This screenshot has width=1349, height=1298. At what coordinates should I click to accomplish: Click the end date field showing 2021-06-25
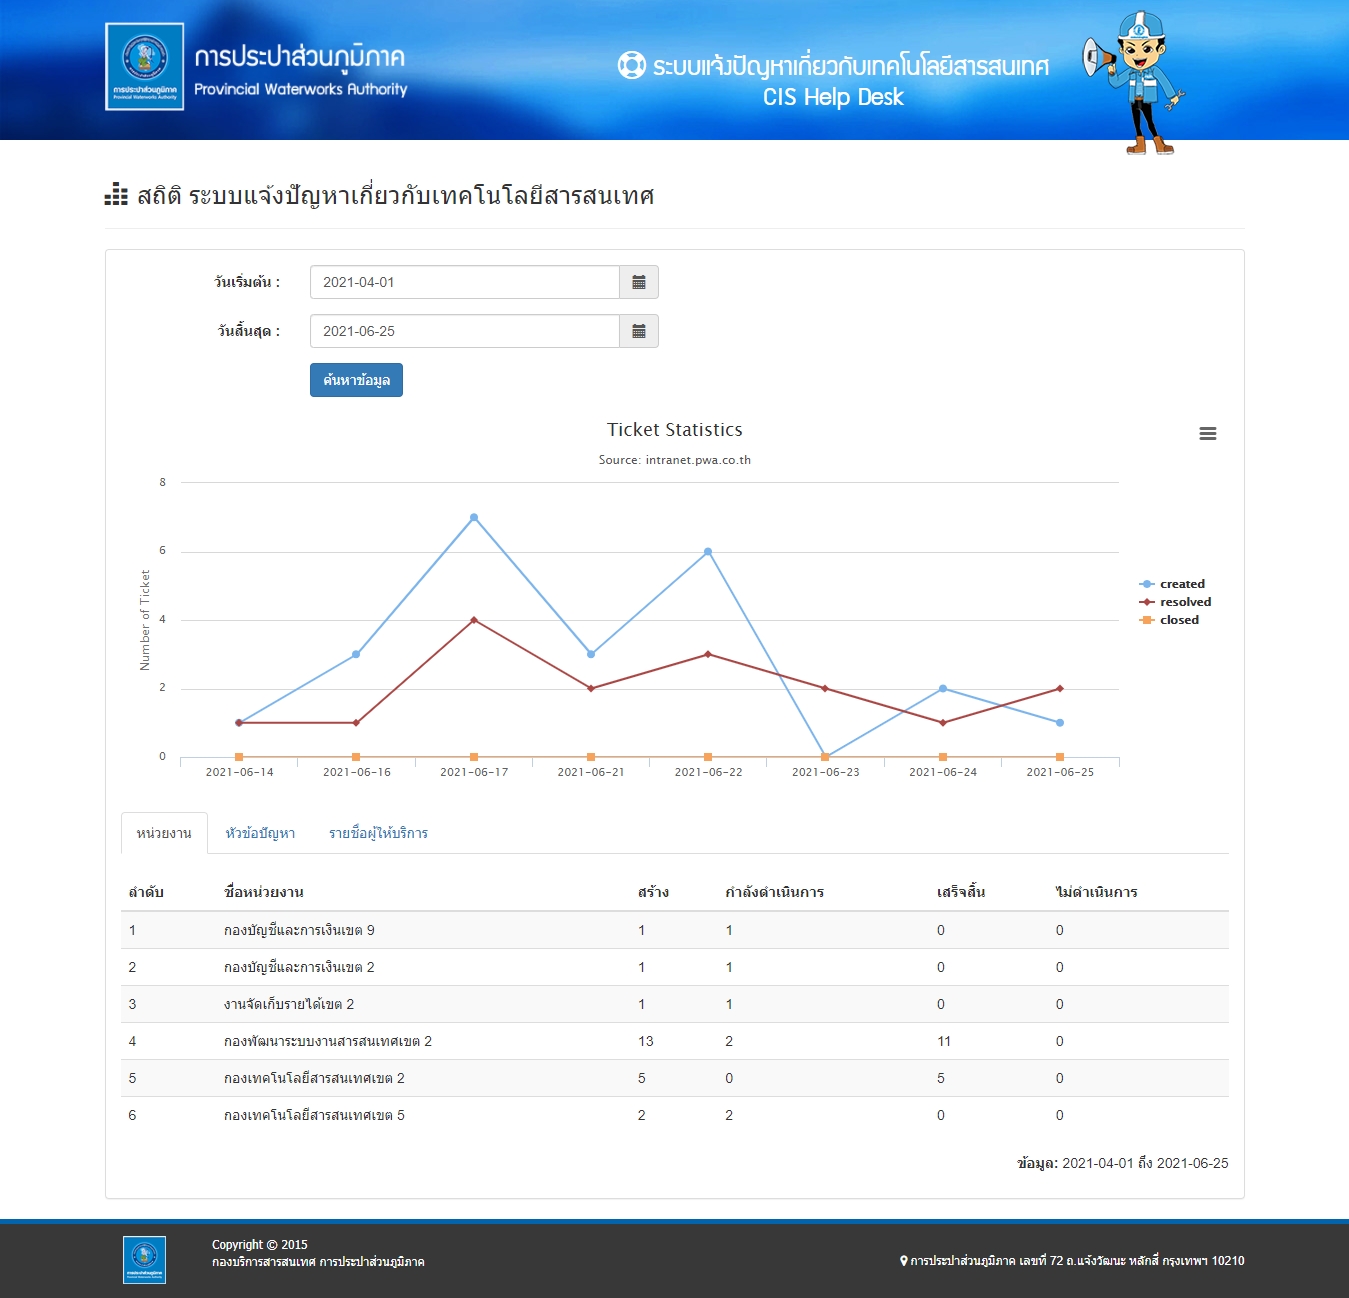coord(464,332)
